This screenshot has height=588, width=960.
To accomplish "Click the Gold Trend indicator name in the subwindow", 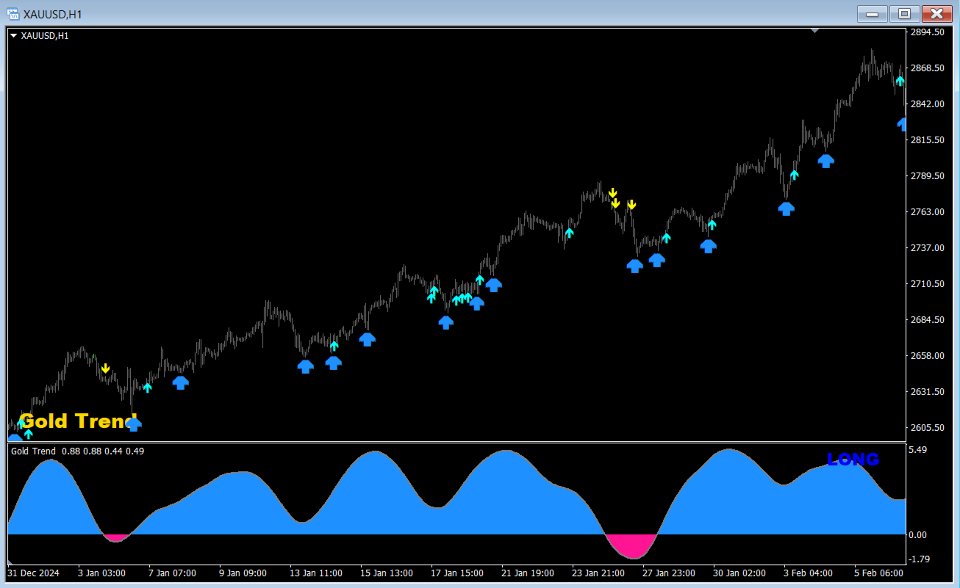I will 33,451.
